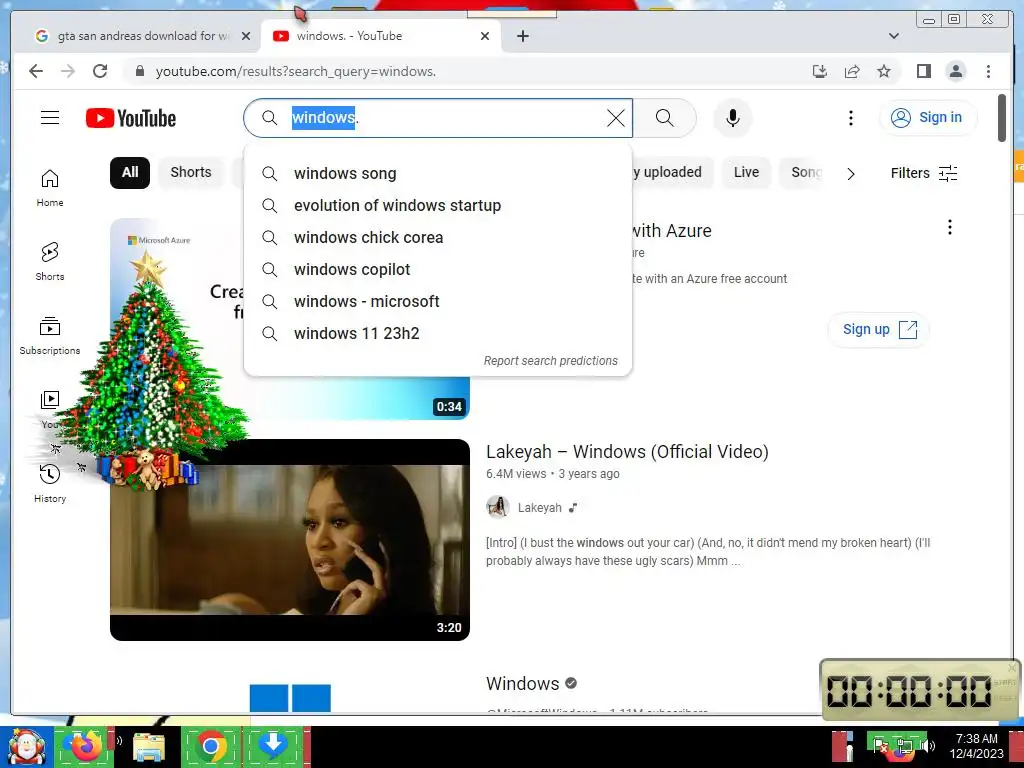Click the install app icon in the address bar
The width and height of the screenshot is (1024, 768).
click(820, 71)
